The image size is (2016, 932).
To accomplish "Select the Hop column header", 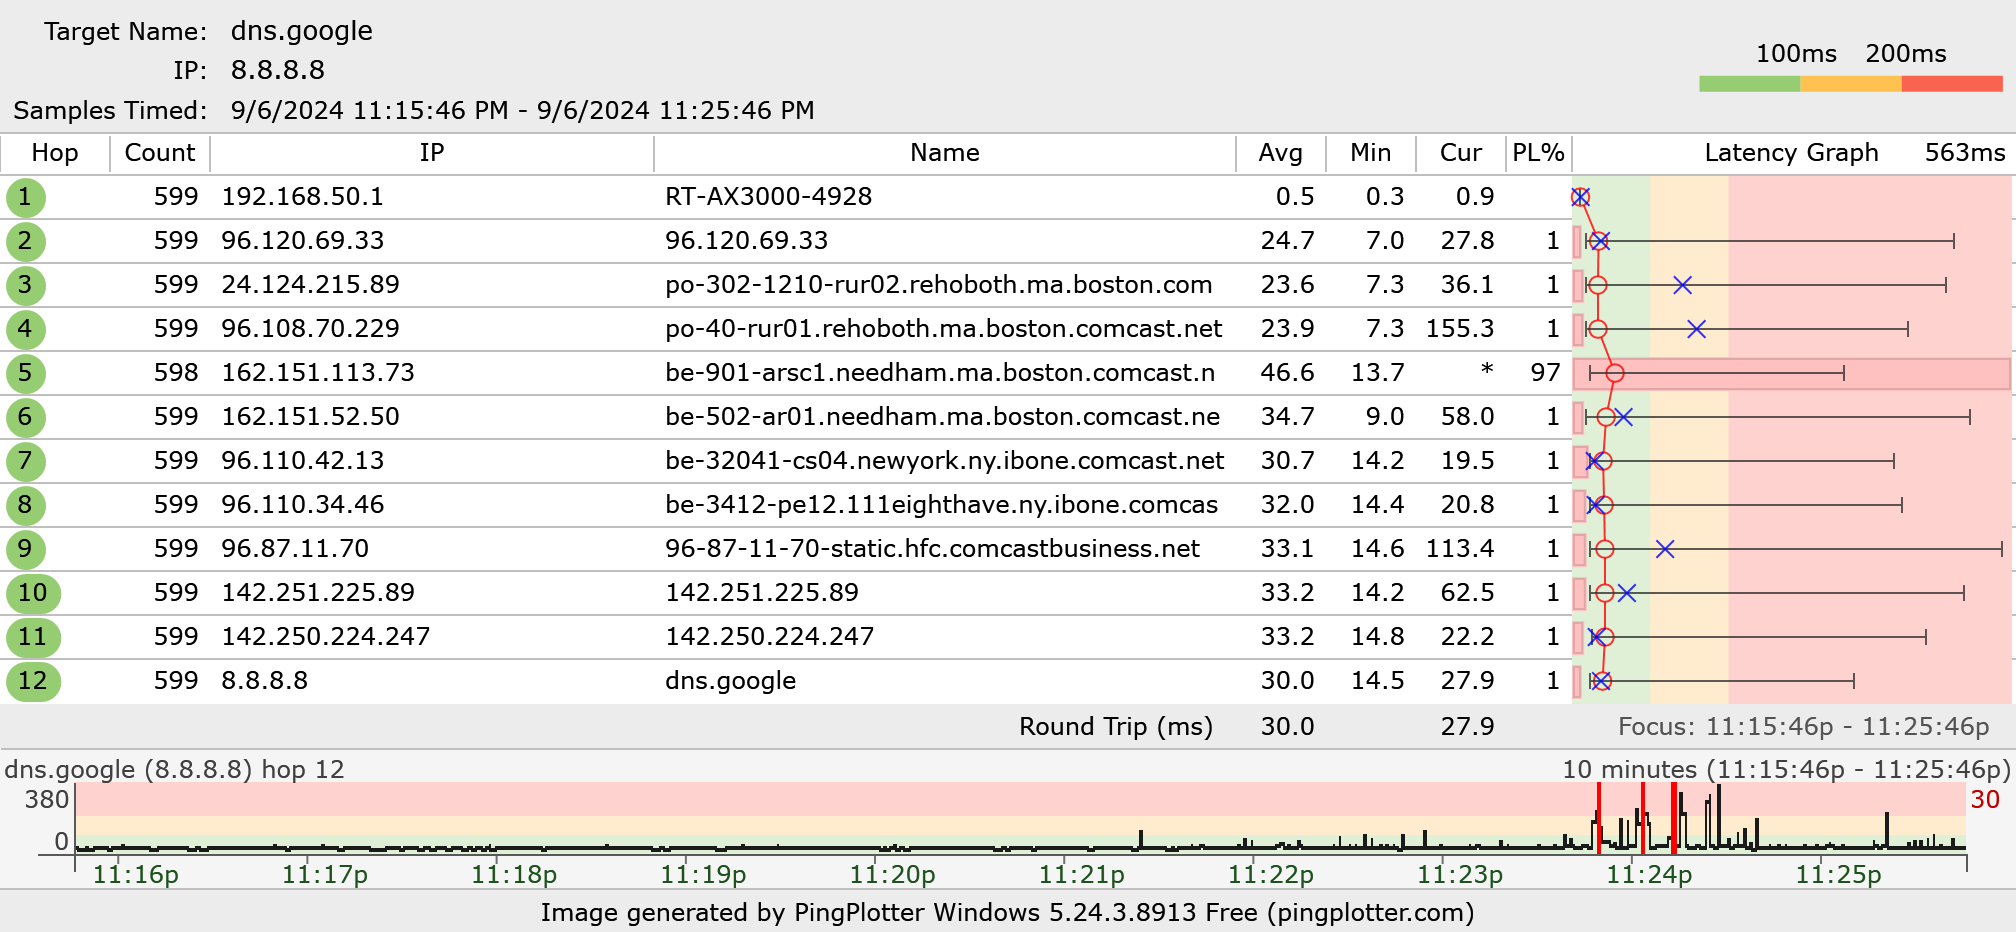I will pyautogui.click(x=55, y=153).
